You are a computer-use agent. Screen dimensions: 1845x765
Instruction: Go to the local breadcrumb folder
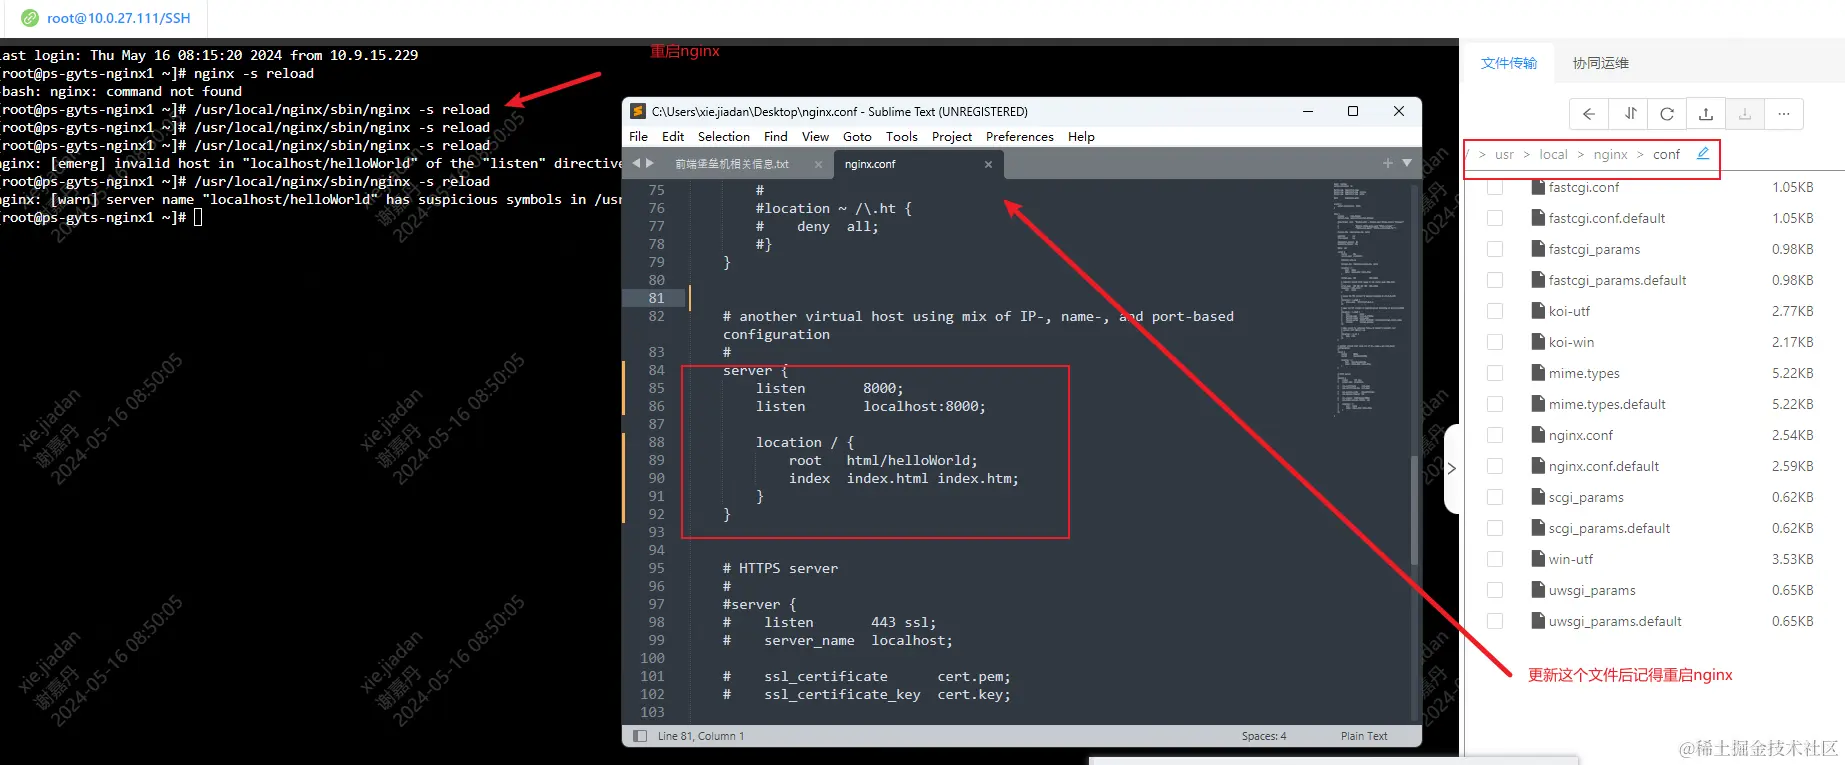pyautogui.click(x=1553, y=154)
